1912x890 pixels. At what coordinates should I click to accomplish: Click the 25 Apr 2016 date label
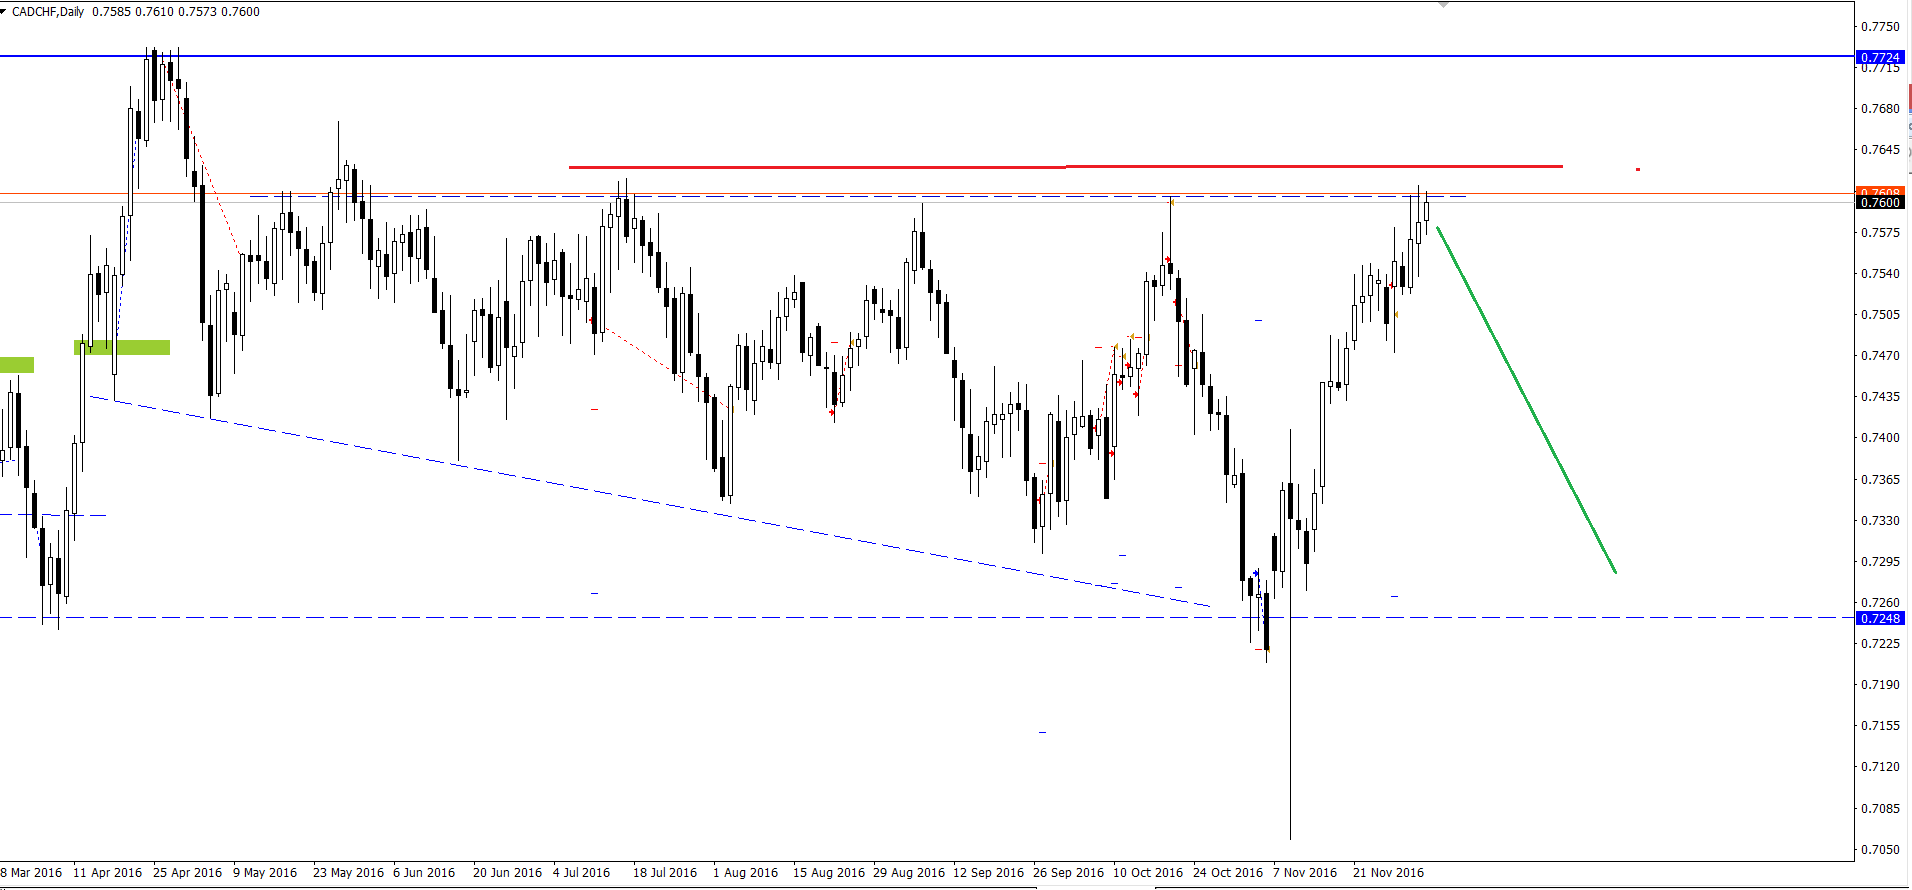(x=188, y=872)
